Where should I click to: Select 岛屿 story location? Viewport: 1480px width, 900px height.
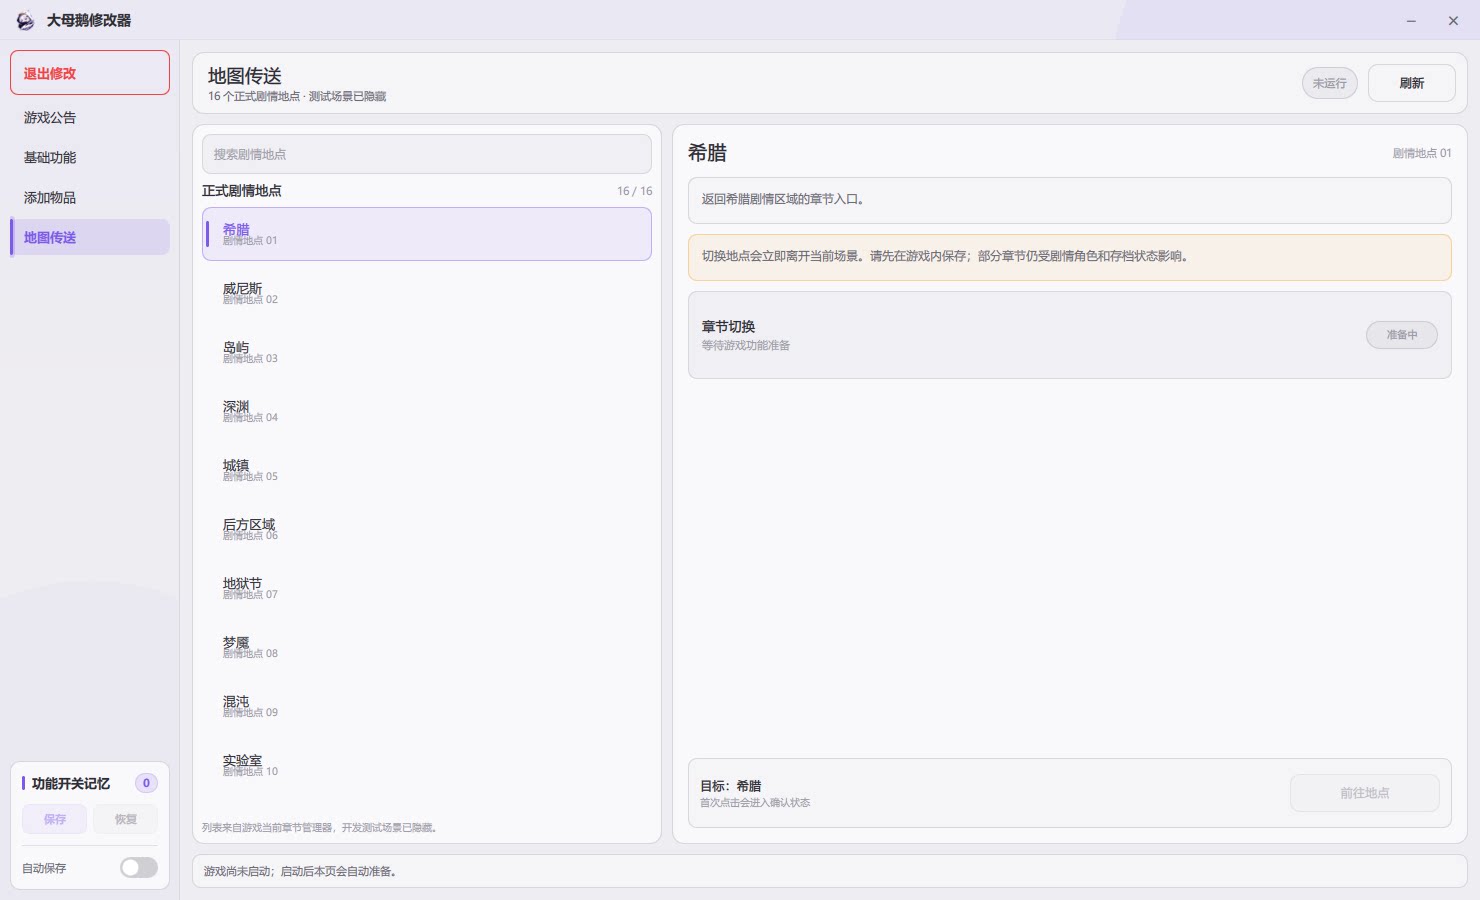click(427, 352)
